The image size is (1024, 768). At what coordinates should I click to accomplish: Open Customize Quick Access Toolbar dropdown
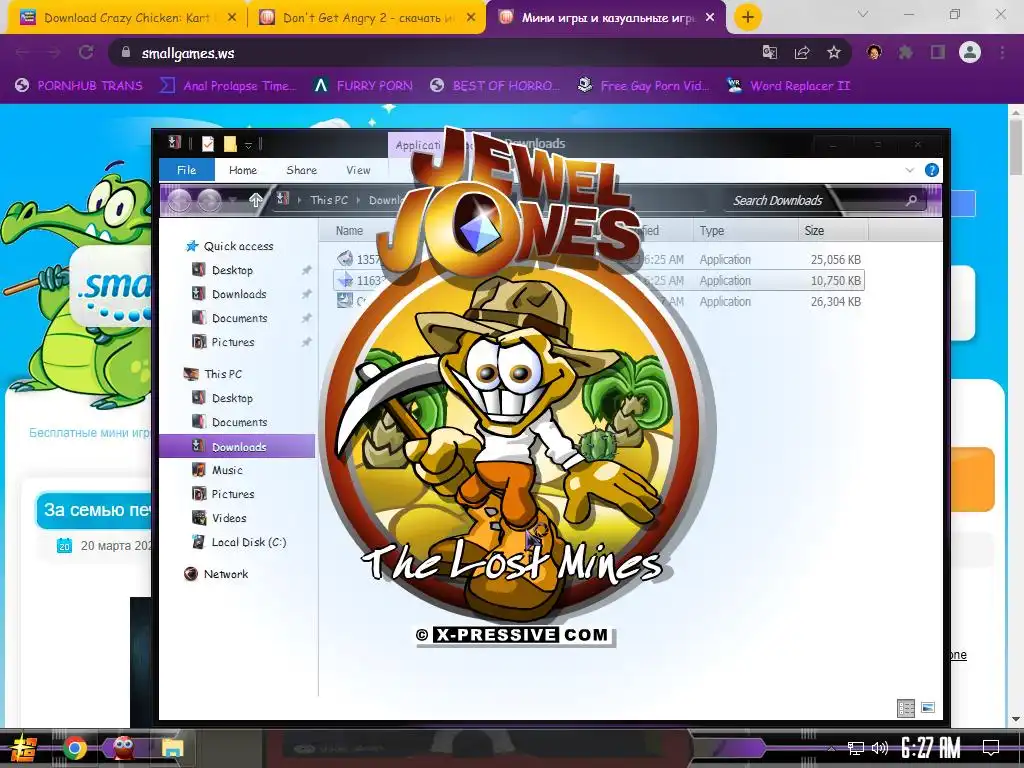coord(248,144)
